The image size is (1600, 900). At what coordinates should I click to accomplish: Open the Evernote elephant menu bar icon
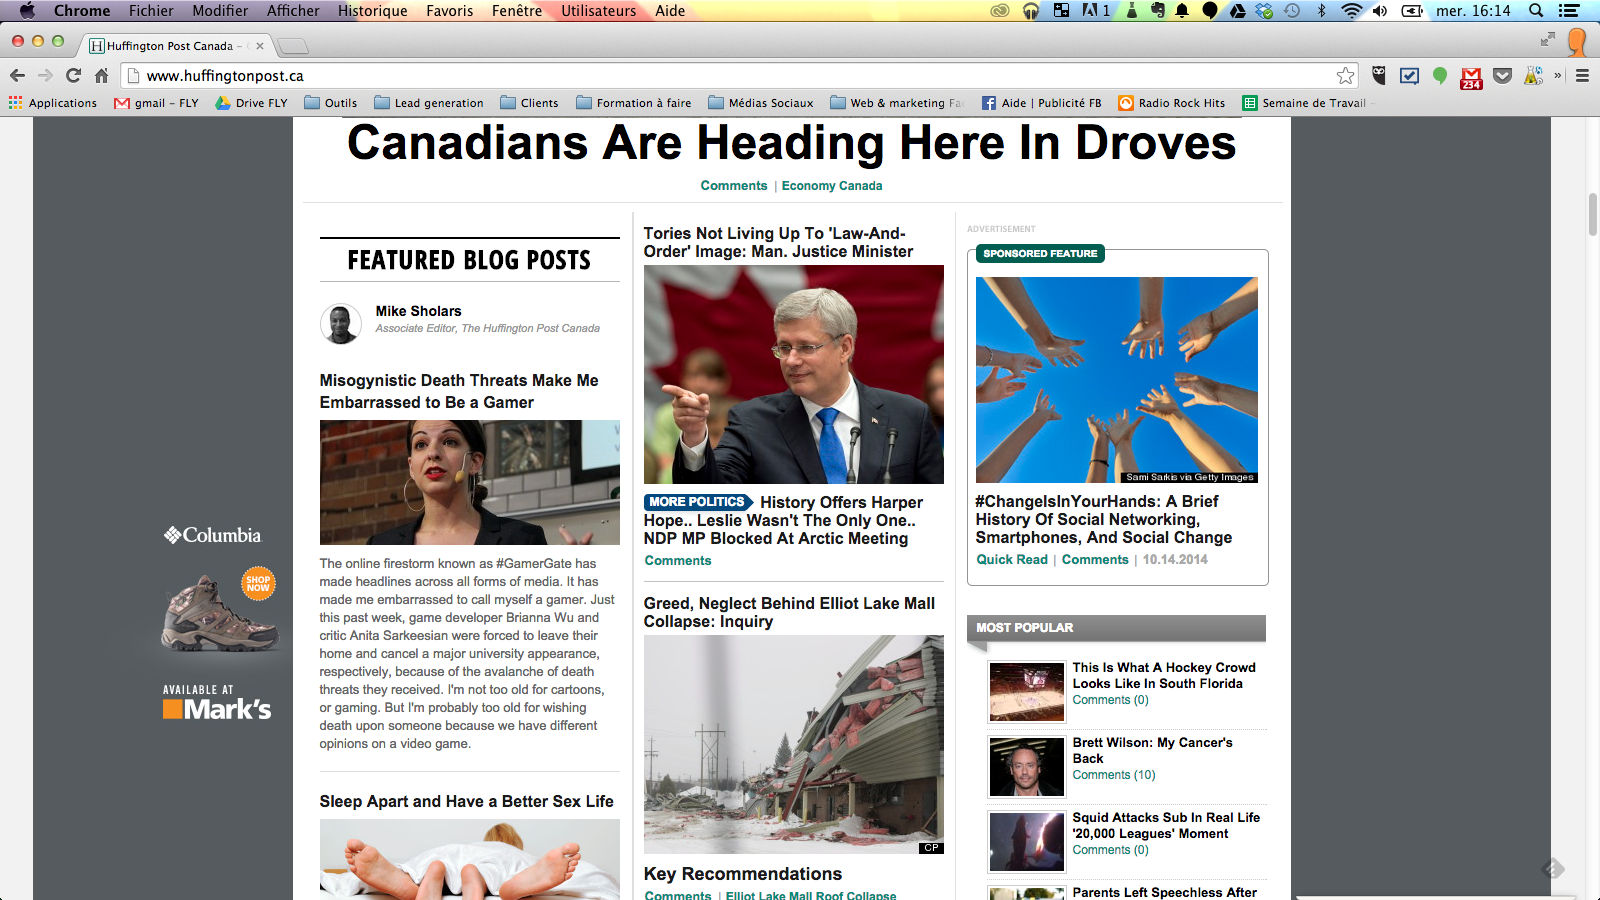click(x=1158, y=11)
